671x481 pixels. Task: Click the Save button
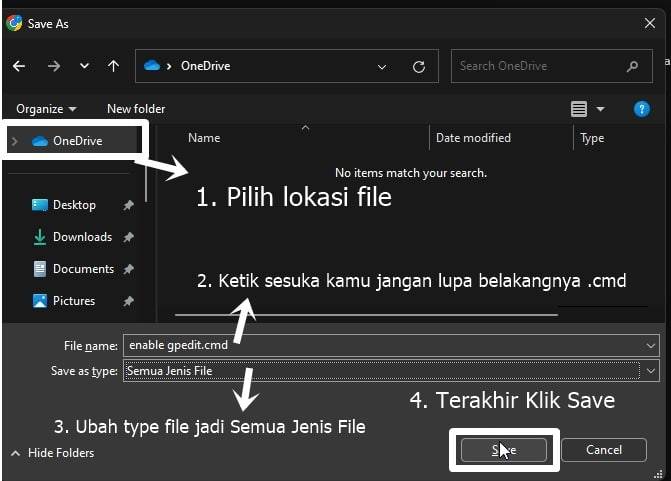(504, 450)
